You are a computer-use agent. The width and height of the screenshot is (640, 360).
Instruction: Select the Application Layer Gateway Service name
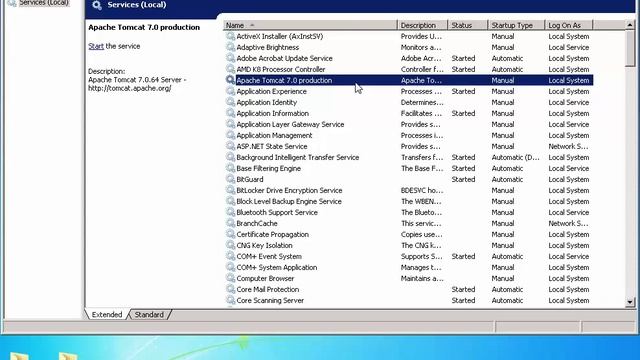290,124
